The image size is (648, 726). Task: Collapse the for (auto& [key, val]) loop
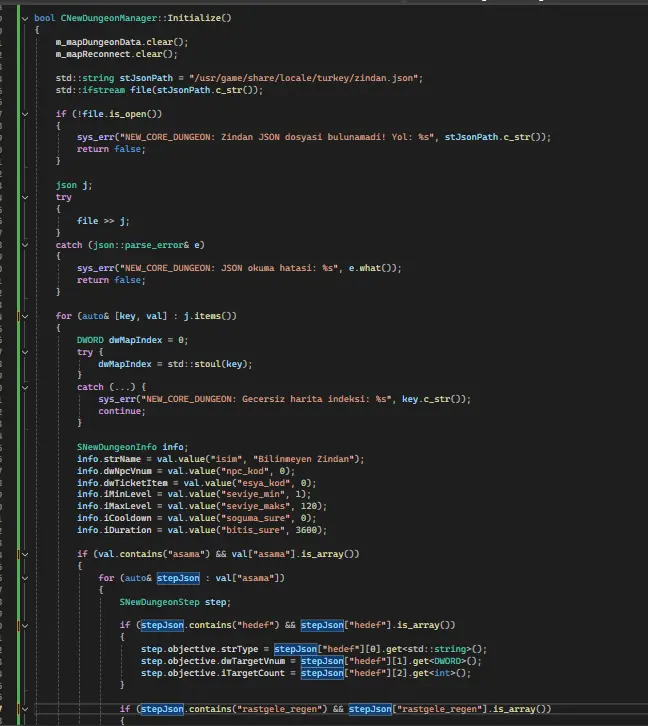pyautogui.click(x=25, y=316)
